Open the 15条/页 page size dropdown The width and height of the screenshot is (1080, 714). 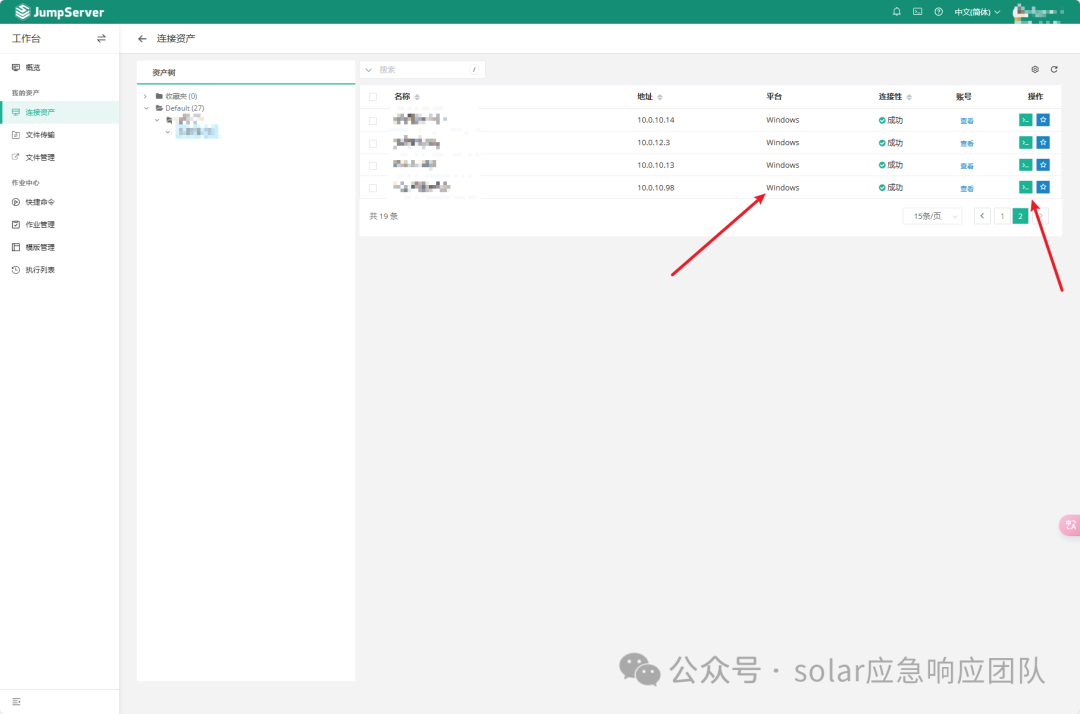click(x=931, y=216)
